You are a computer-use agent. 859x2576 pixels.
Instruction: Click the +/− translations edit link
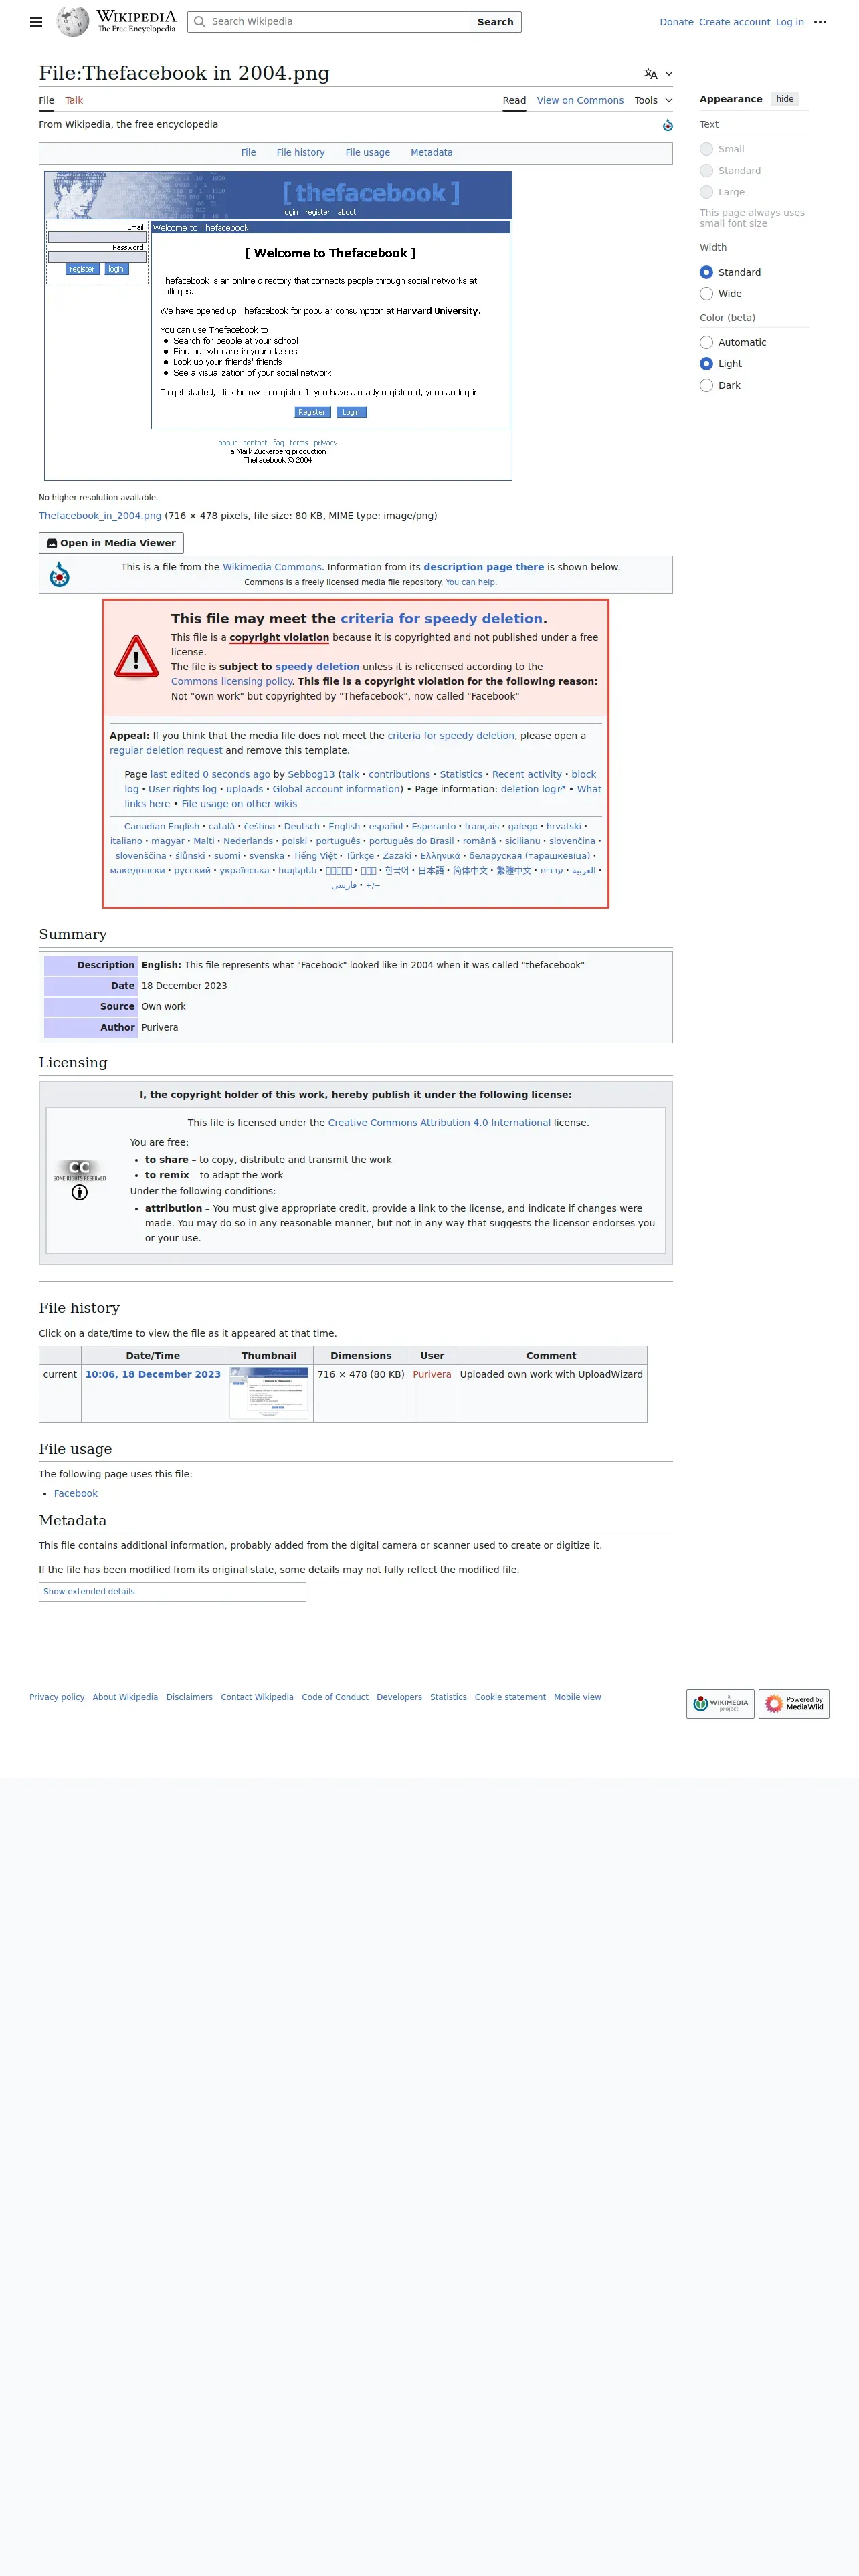[x=373, y=886]
